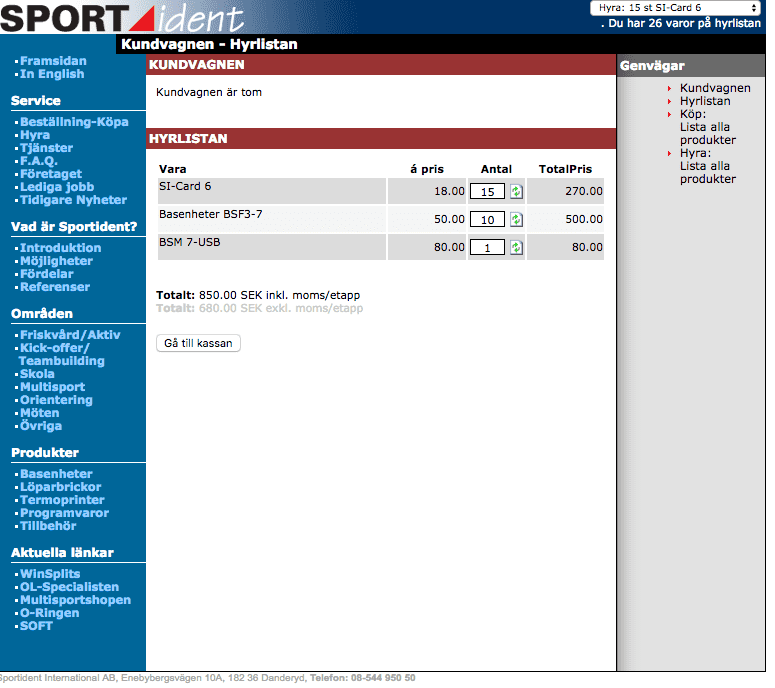Open Multisport link
Screen dimensions: 775x688
[52, 387]
